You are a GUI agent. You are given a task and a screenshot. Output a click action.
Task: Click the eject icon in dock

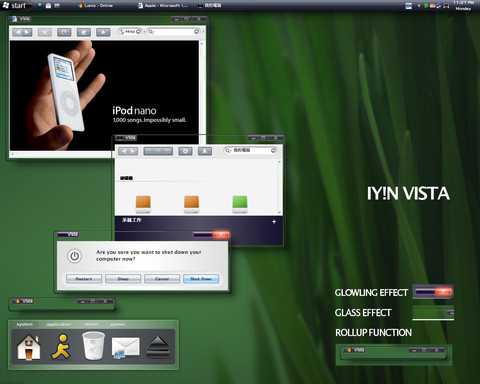tap(158, 347)
